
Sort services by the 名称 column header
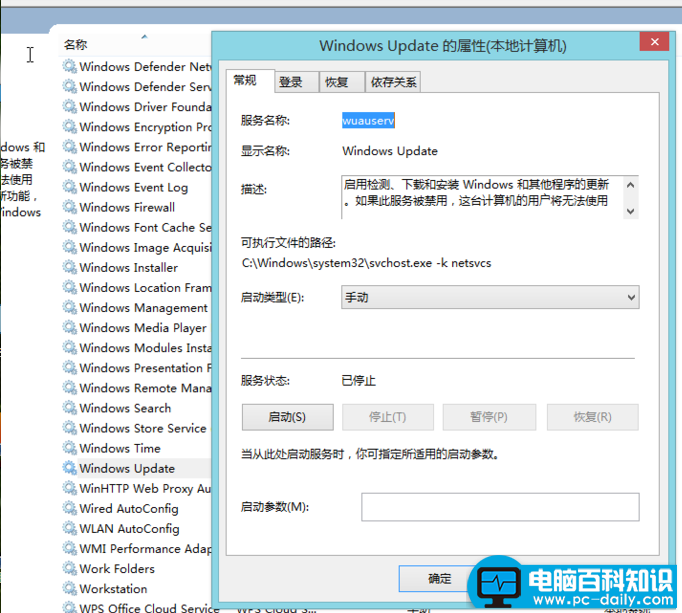[x=75, y=44]
